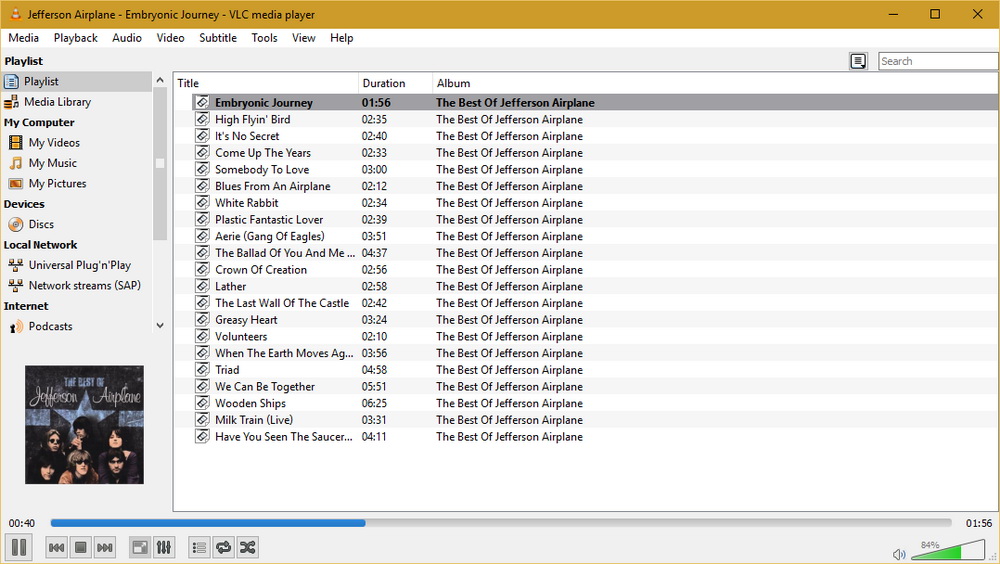Open Podcasts under Internet

pyautogui.click(x=77, y=327)
